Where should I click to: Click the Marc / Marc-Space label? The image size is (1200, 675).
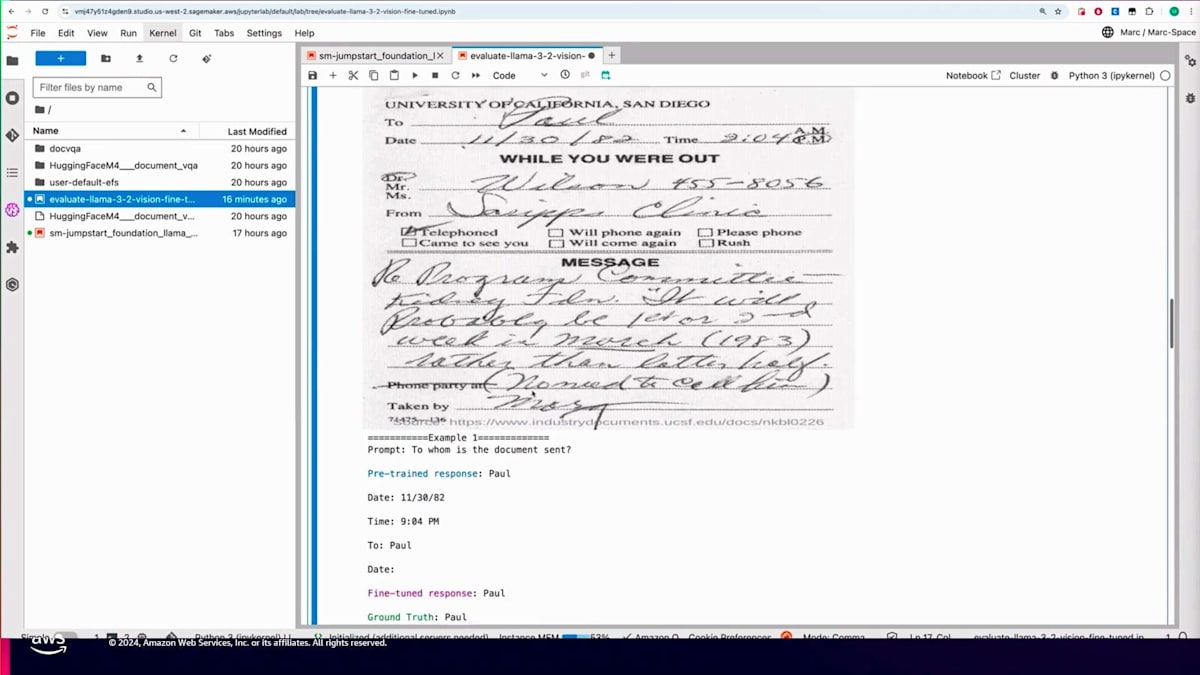1148,33
